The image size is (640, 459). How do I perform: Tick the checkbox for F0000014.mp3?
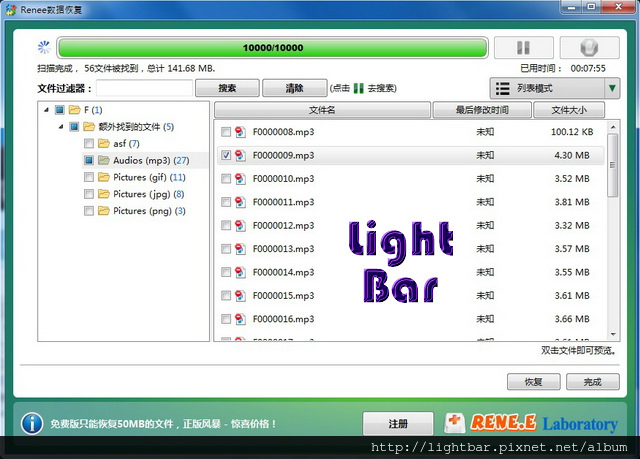tap(226, 272)
